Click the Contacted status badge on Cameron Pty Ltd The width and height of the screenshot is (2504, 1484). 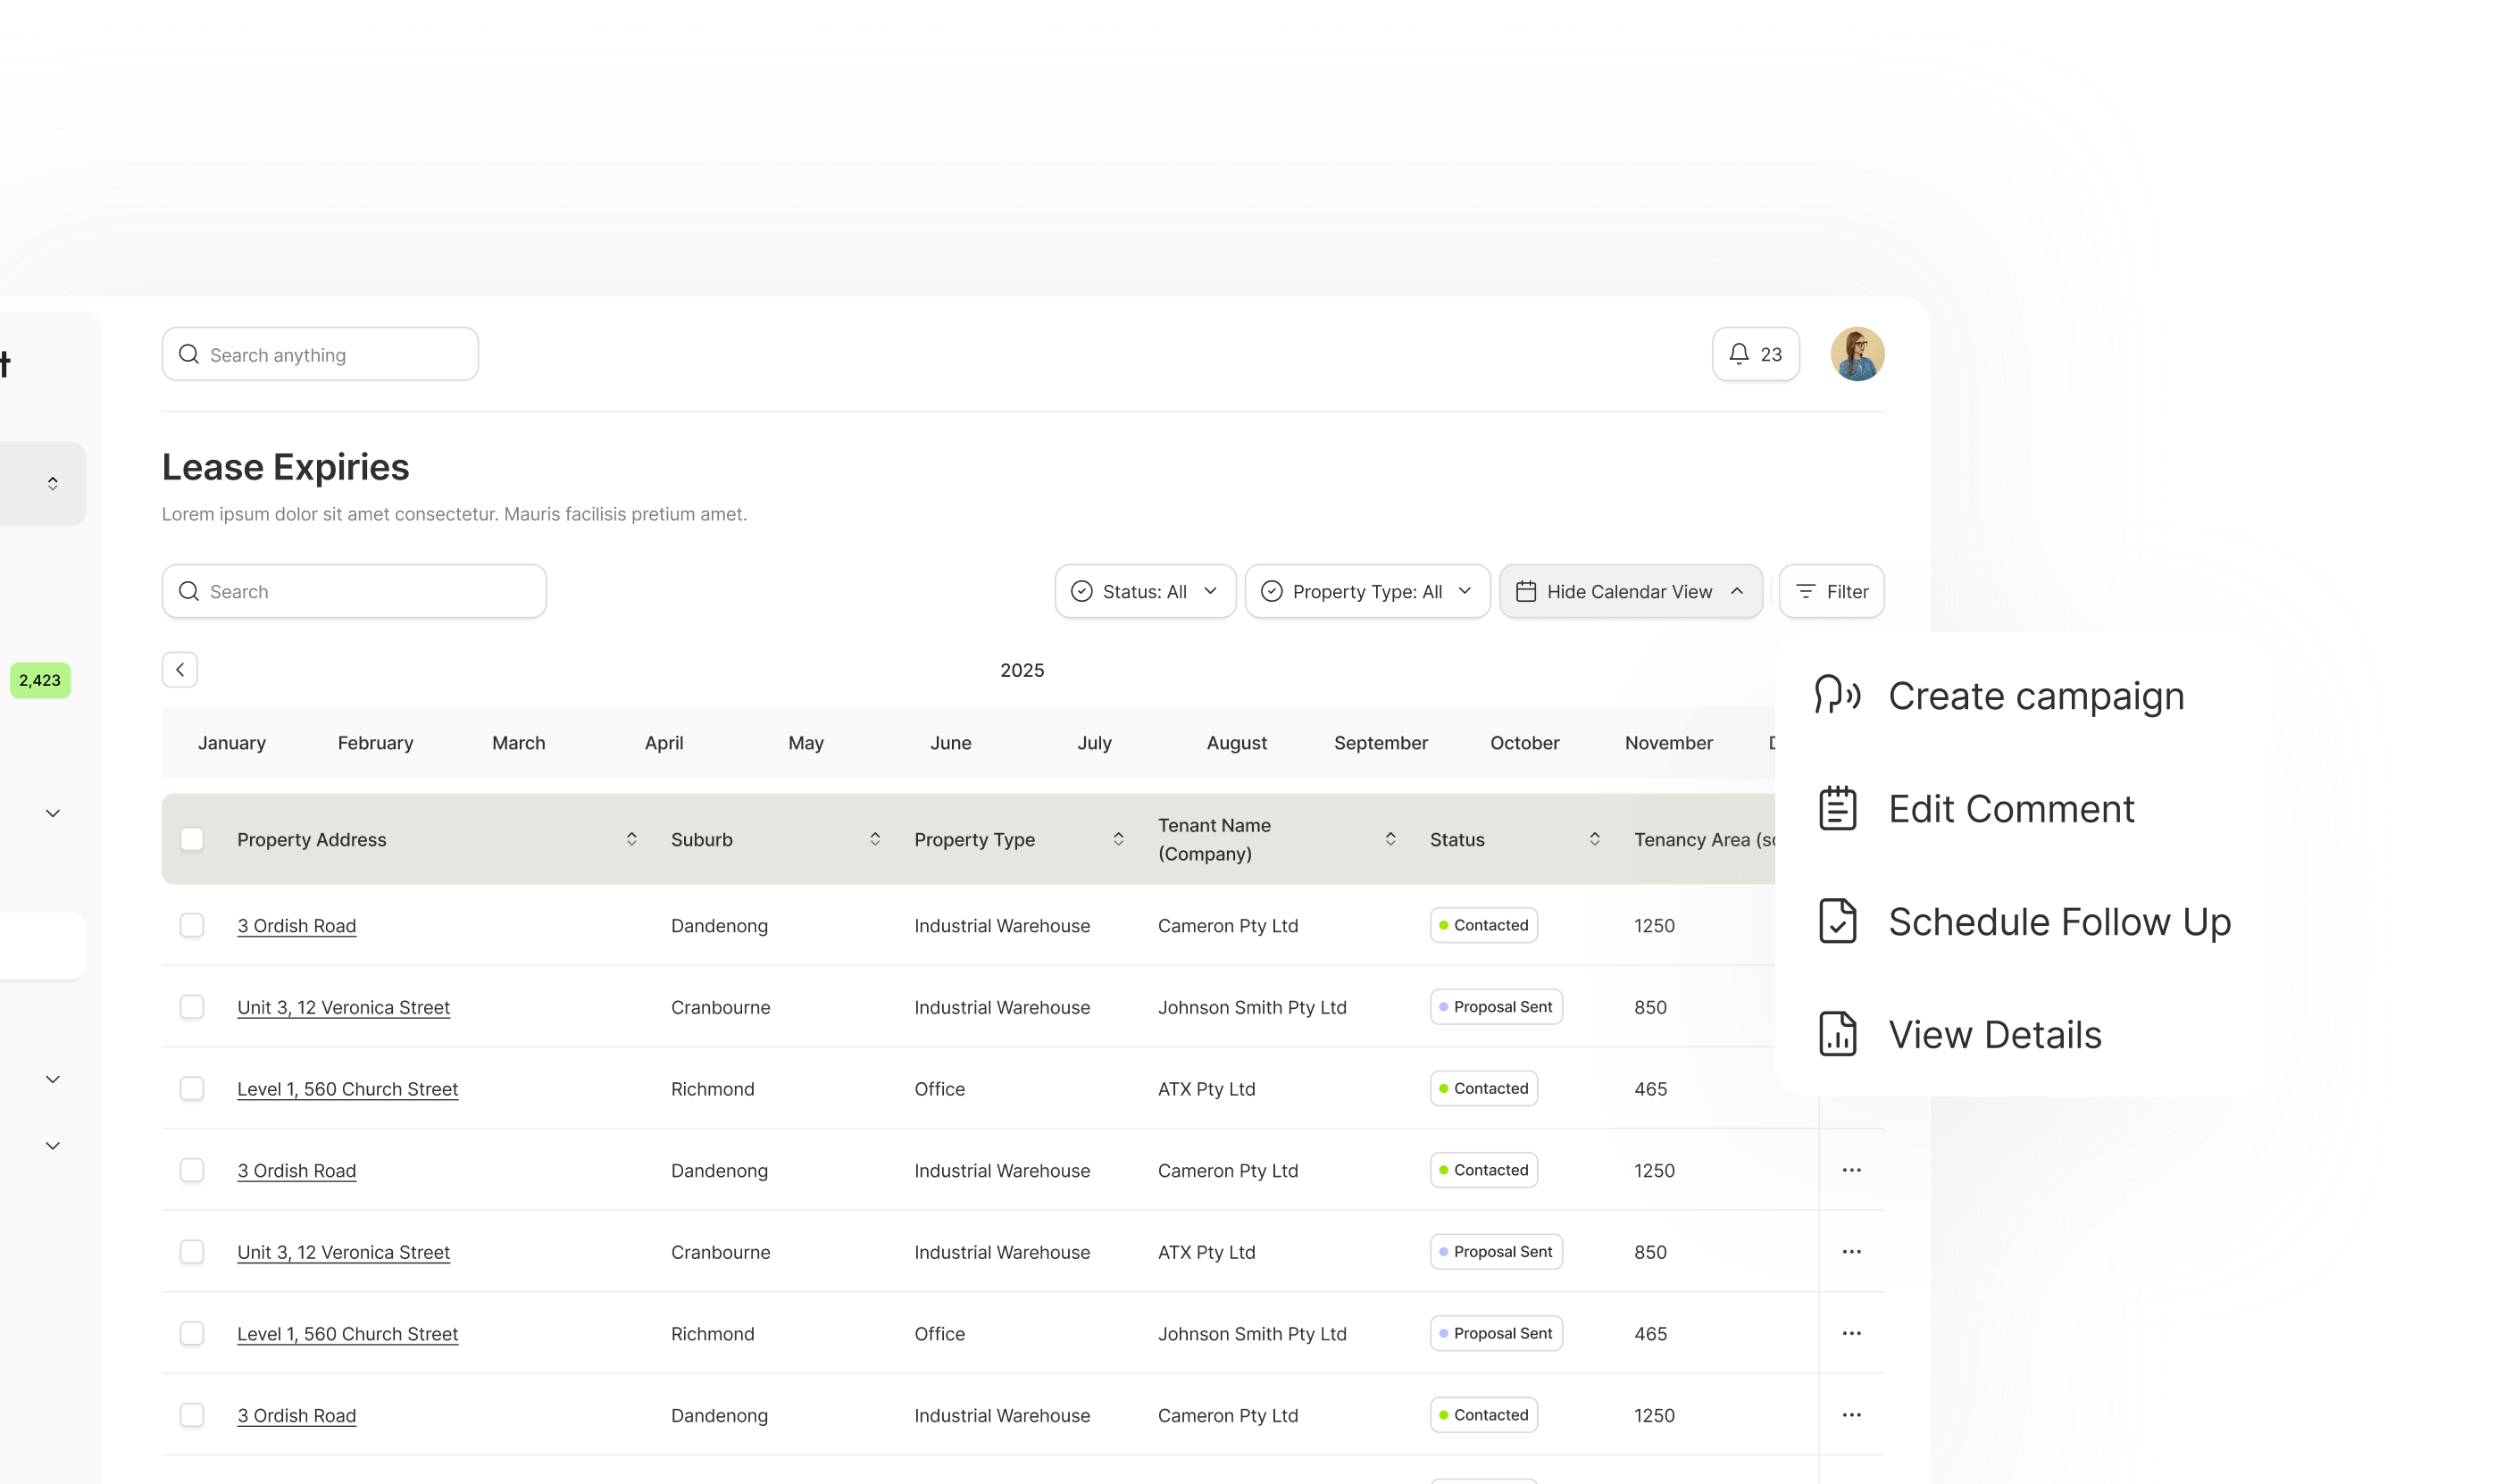pos(1483,925)
